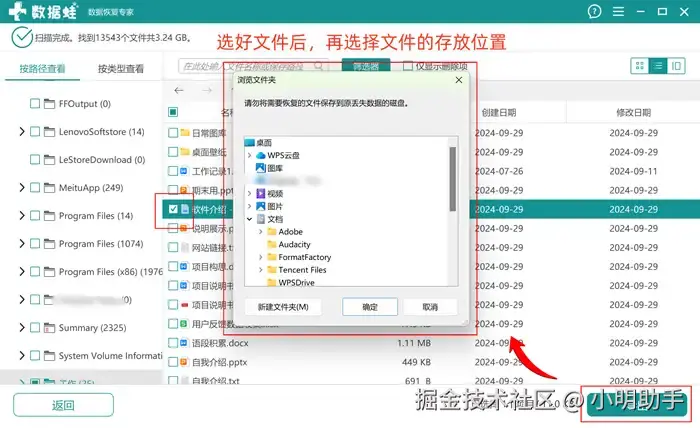Viewport: 700px width, 428px height.
Task: Collapse 文档 node in dialog
Action: pos(250,219)
